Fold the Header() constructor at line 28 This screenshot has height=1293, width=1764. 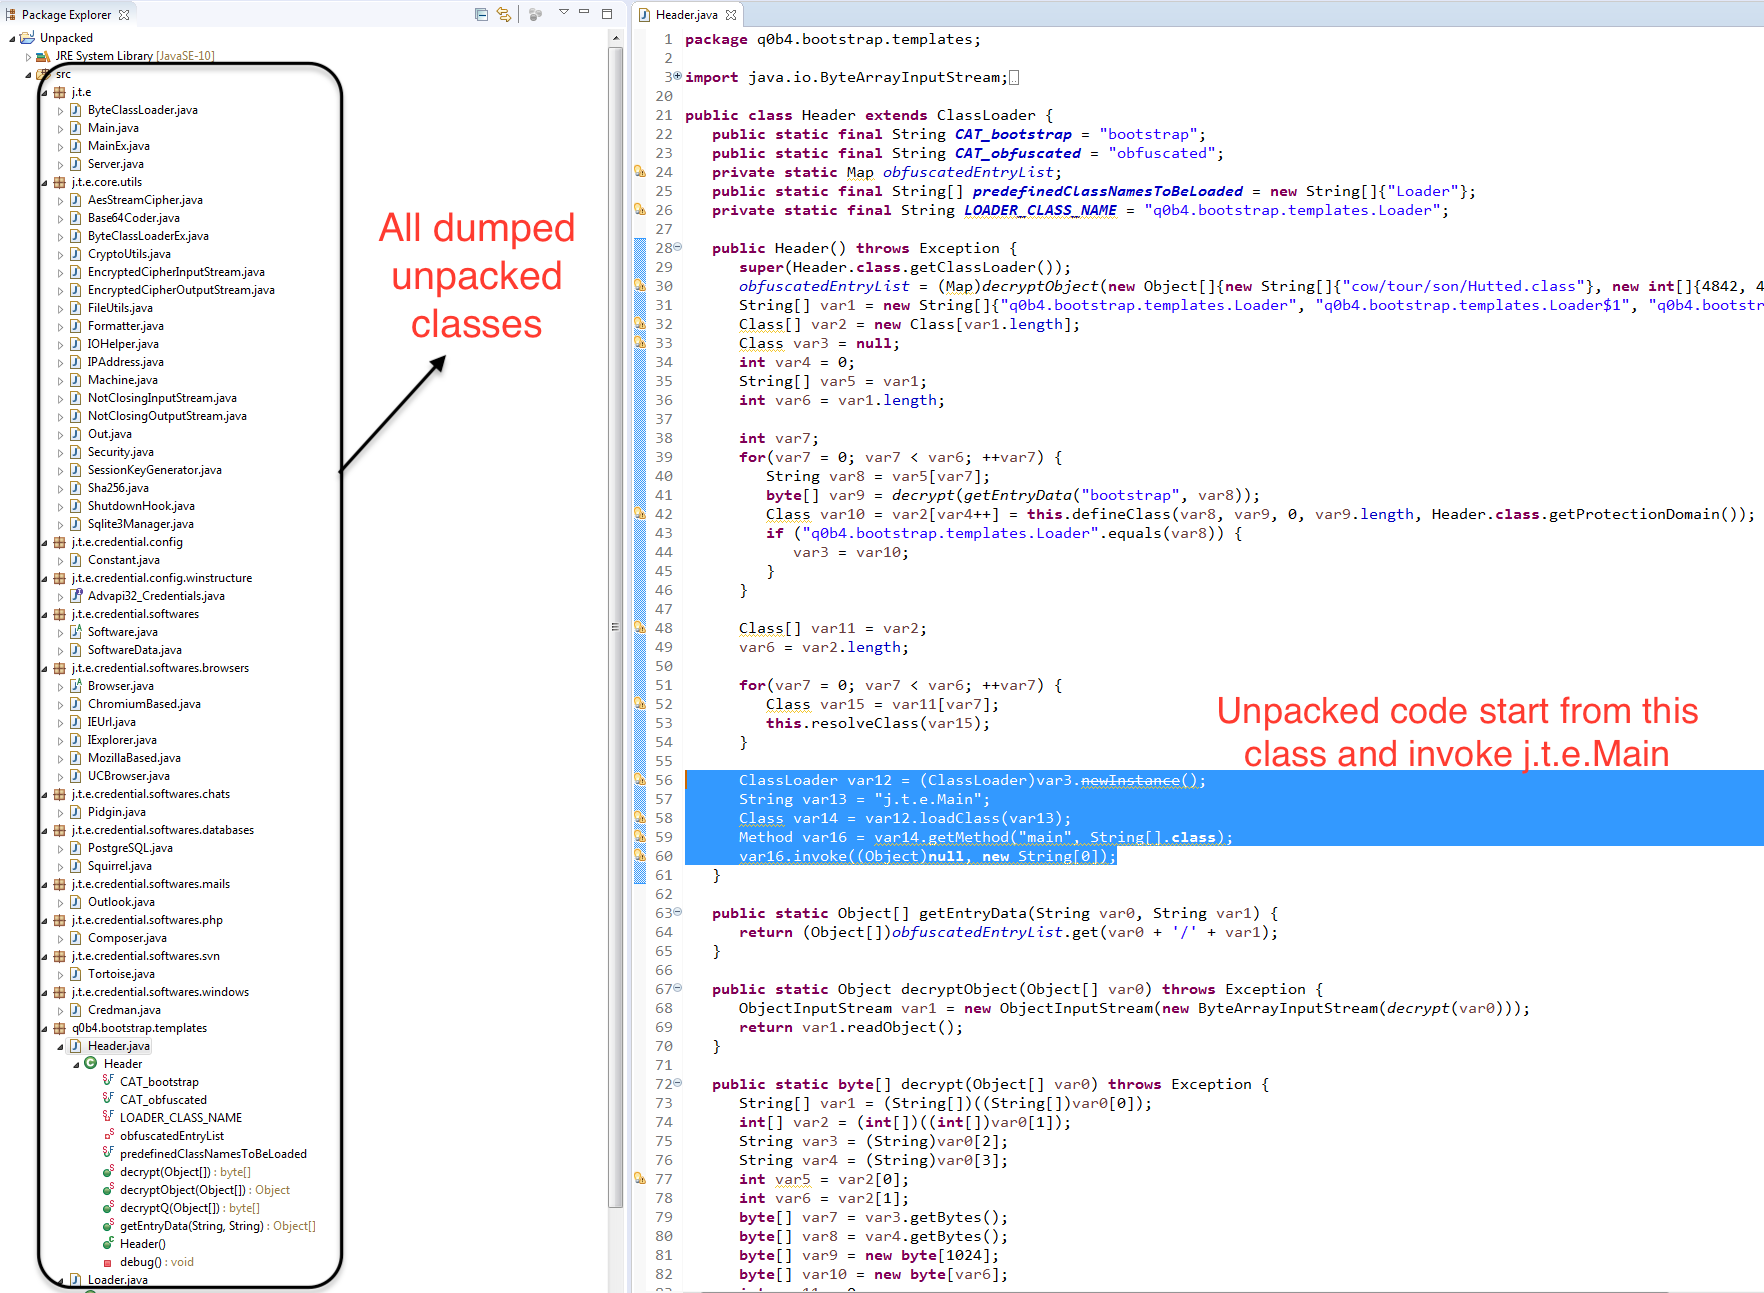(678, 247)
